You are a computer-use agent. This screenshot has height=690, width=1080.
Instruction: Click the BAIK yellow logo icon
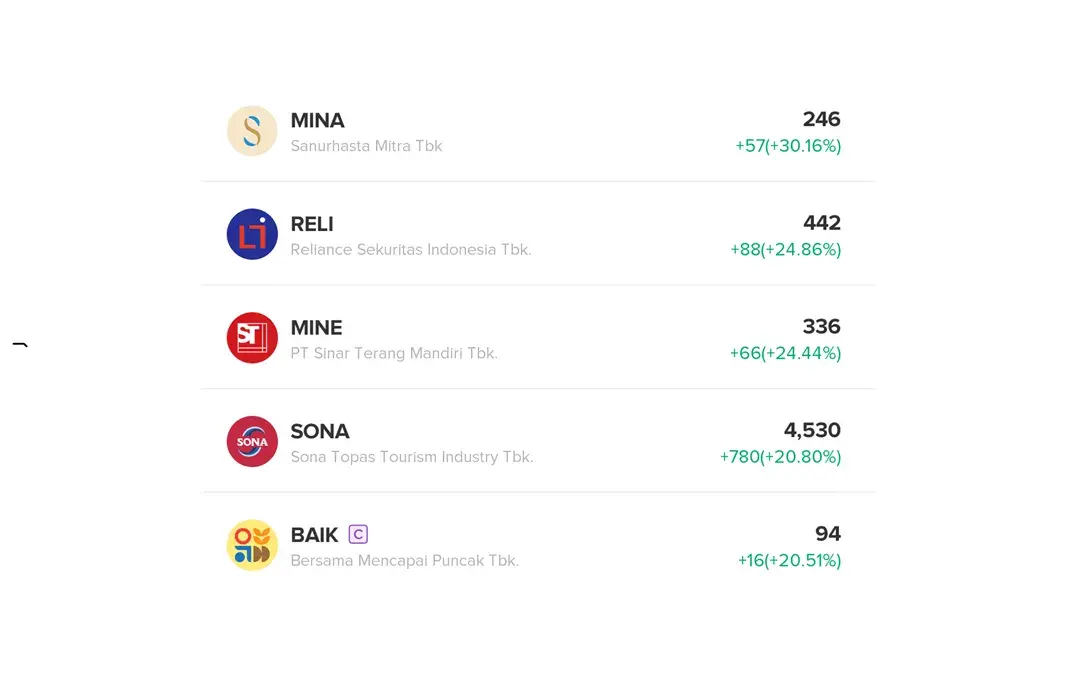coord(252,545)
